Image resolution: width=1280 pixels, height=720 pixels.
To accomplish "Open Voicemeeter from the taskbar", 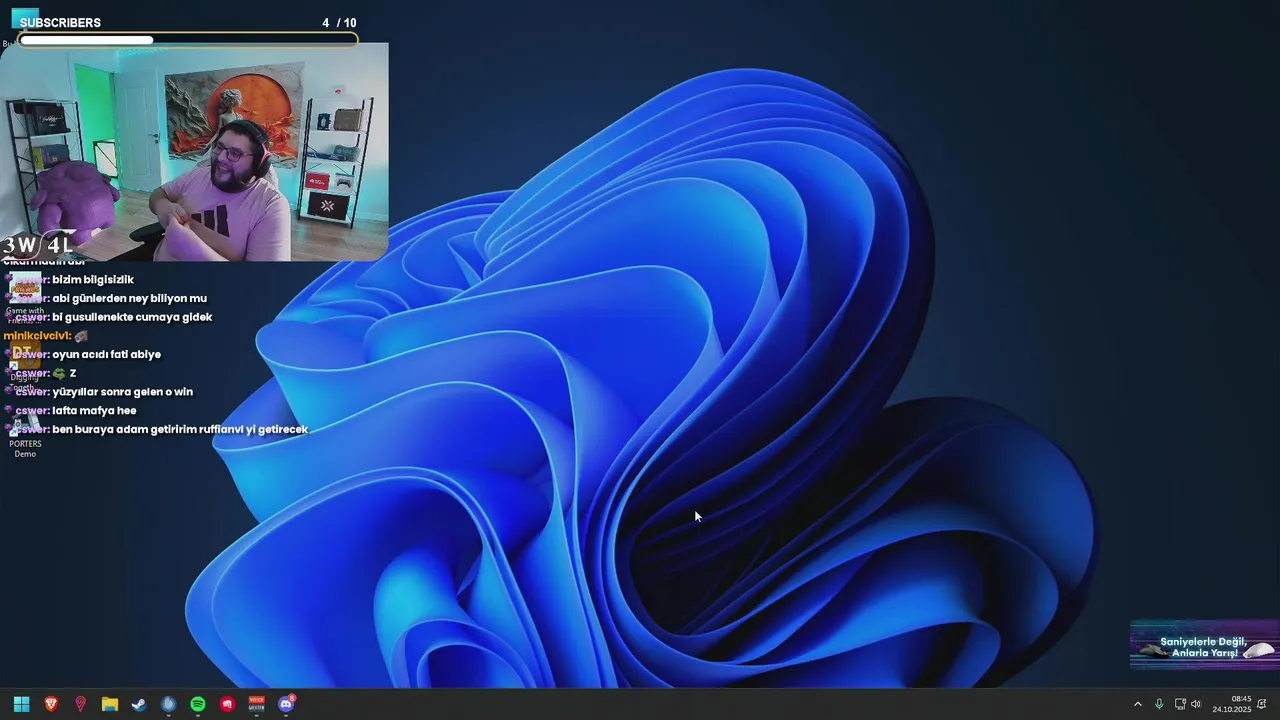I will (257, 704).
